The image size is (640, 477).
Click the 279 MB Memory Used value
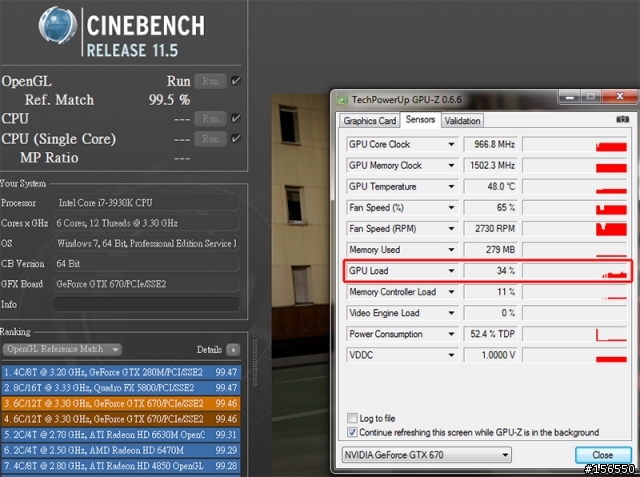[x=491, y=250]
